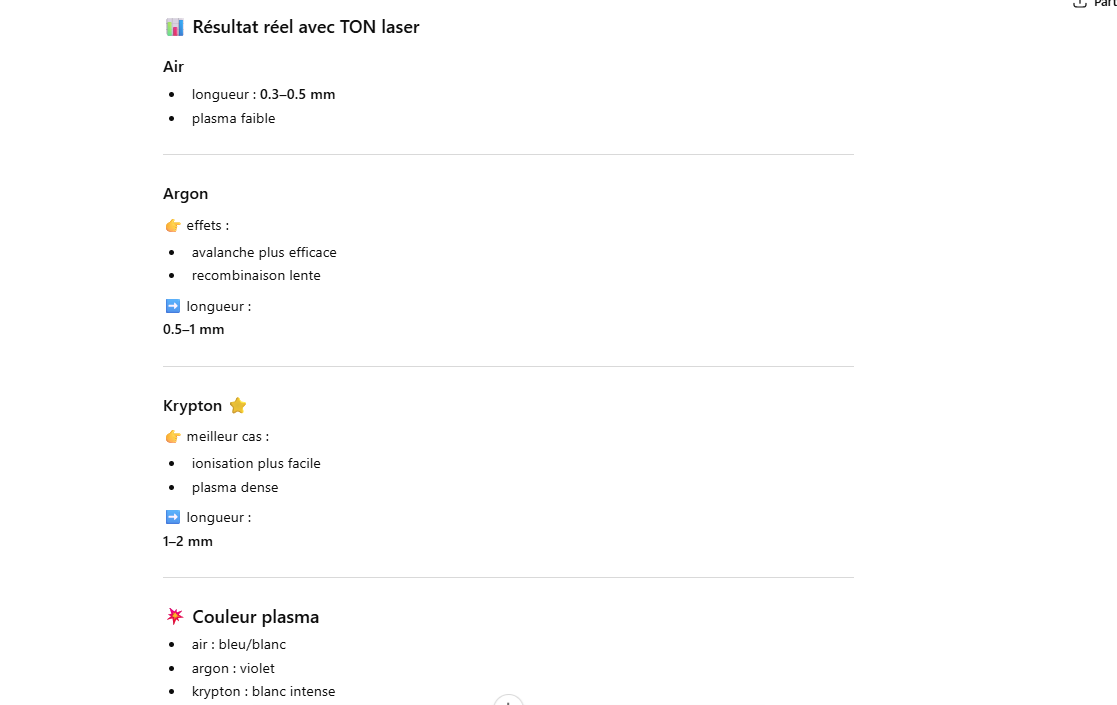Click the bold 0.3–0.5 mm value
Image resolution: width=1117 pixels, height=705 pixels.
coord(298,94)
